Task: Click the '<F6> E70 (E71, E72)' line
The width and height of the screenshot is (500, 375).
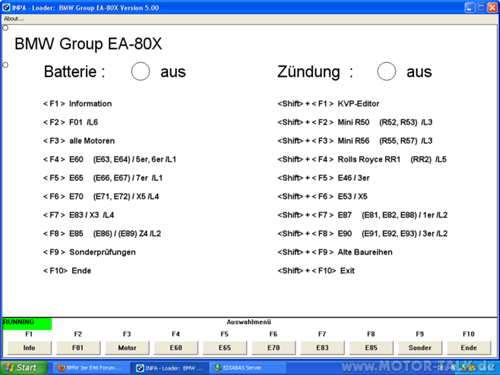Action: click(101, 197)
